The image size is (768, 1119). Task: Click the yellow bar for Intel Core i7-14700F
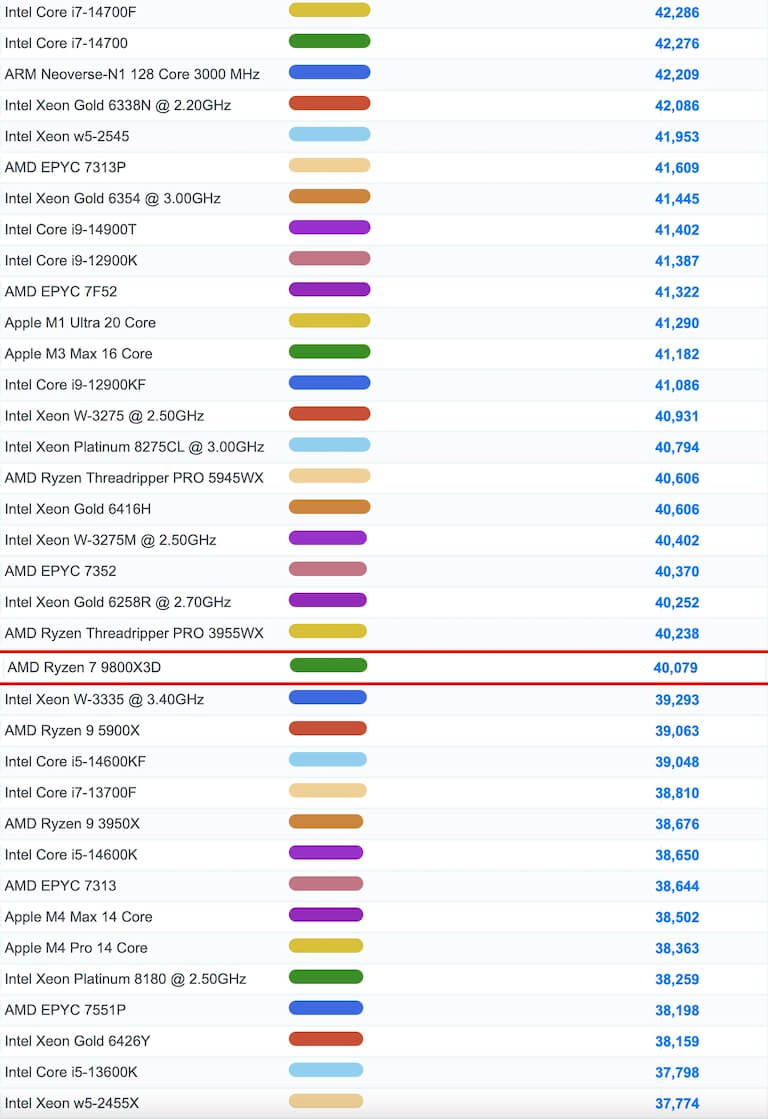point(330,9)
